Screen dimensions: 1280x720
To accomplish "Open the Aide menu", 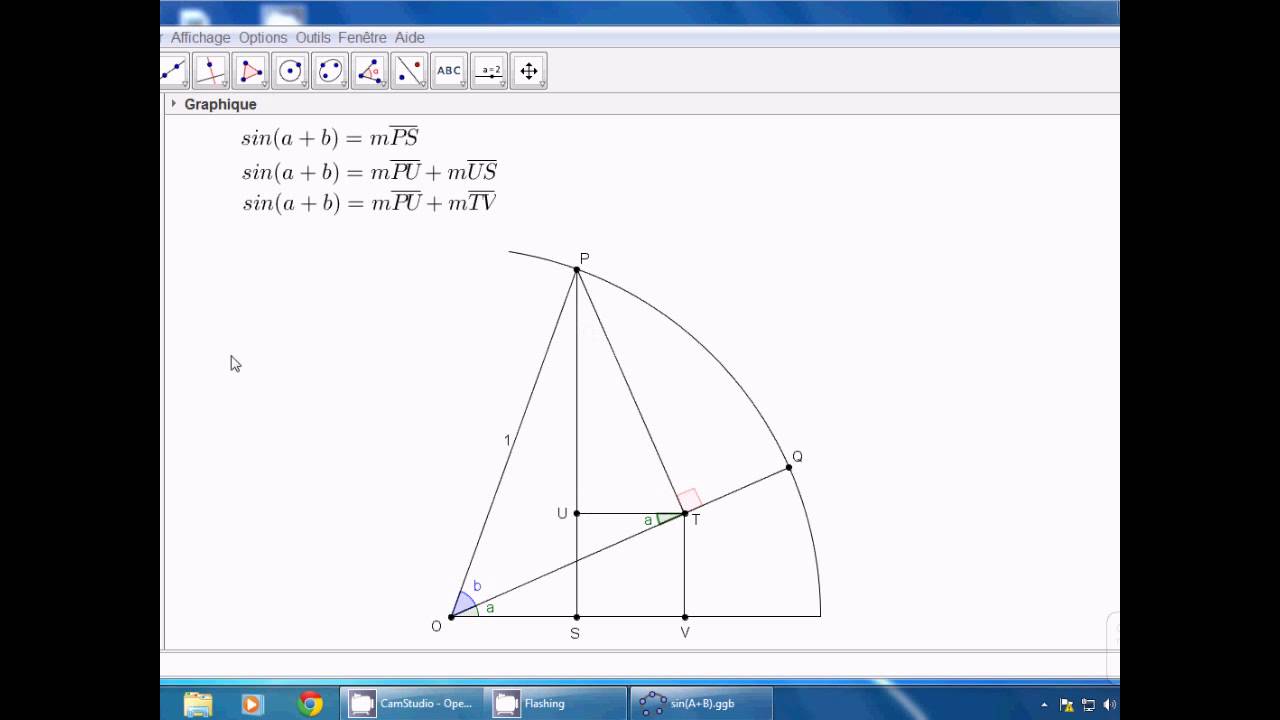I will [409, 38].
